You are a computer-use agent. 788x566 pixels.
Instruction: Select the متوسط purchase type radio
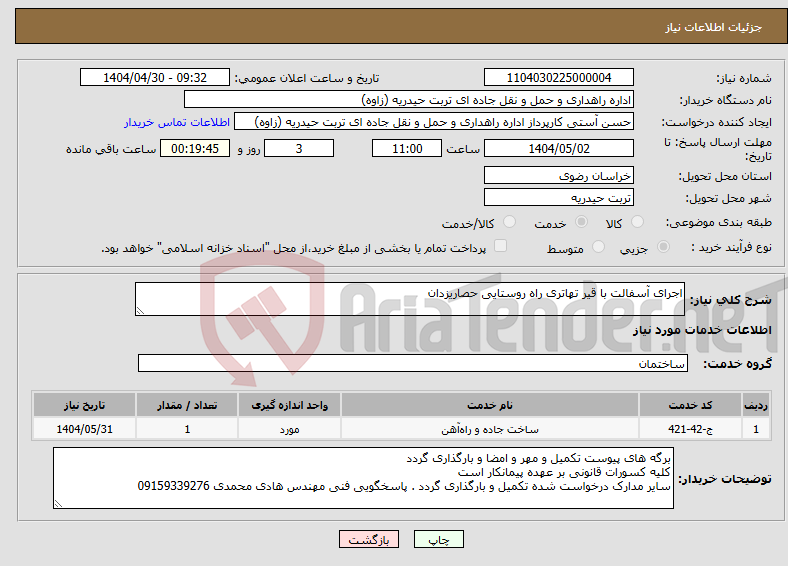(x=598, y=247)
